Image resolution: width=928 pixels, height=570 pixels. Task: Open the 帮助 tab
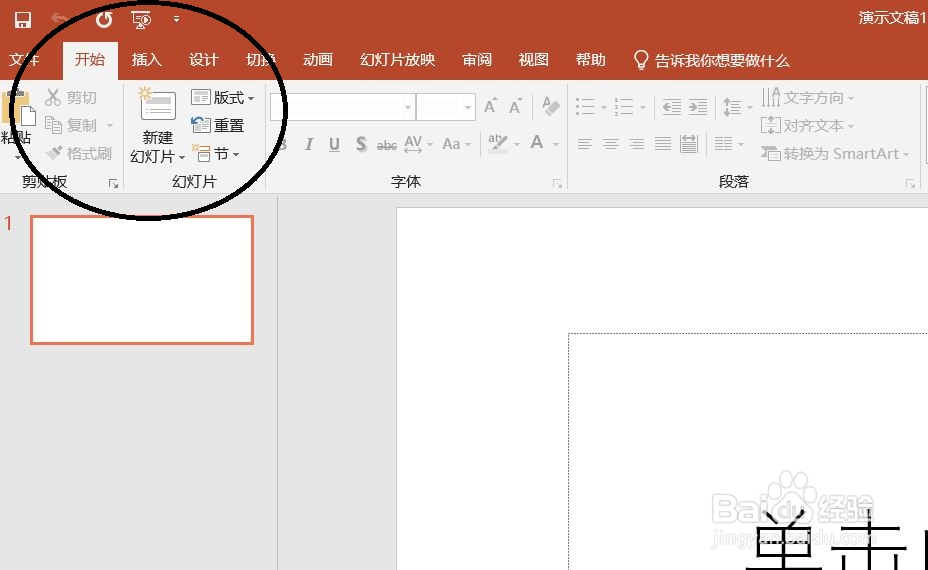point(591,60)
